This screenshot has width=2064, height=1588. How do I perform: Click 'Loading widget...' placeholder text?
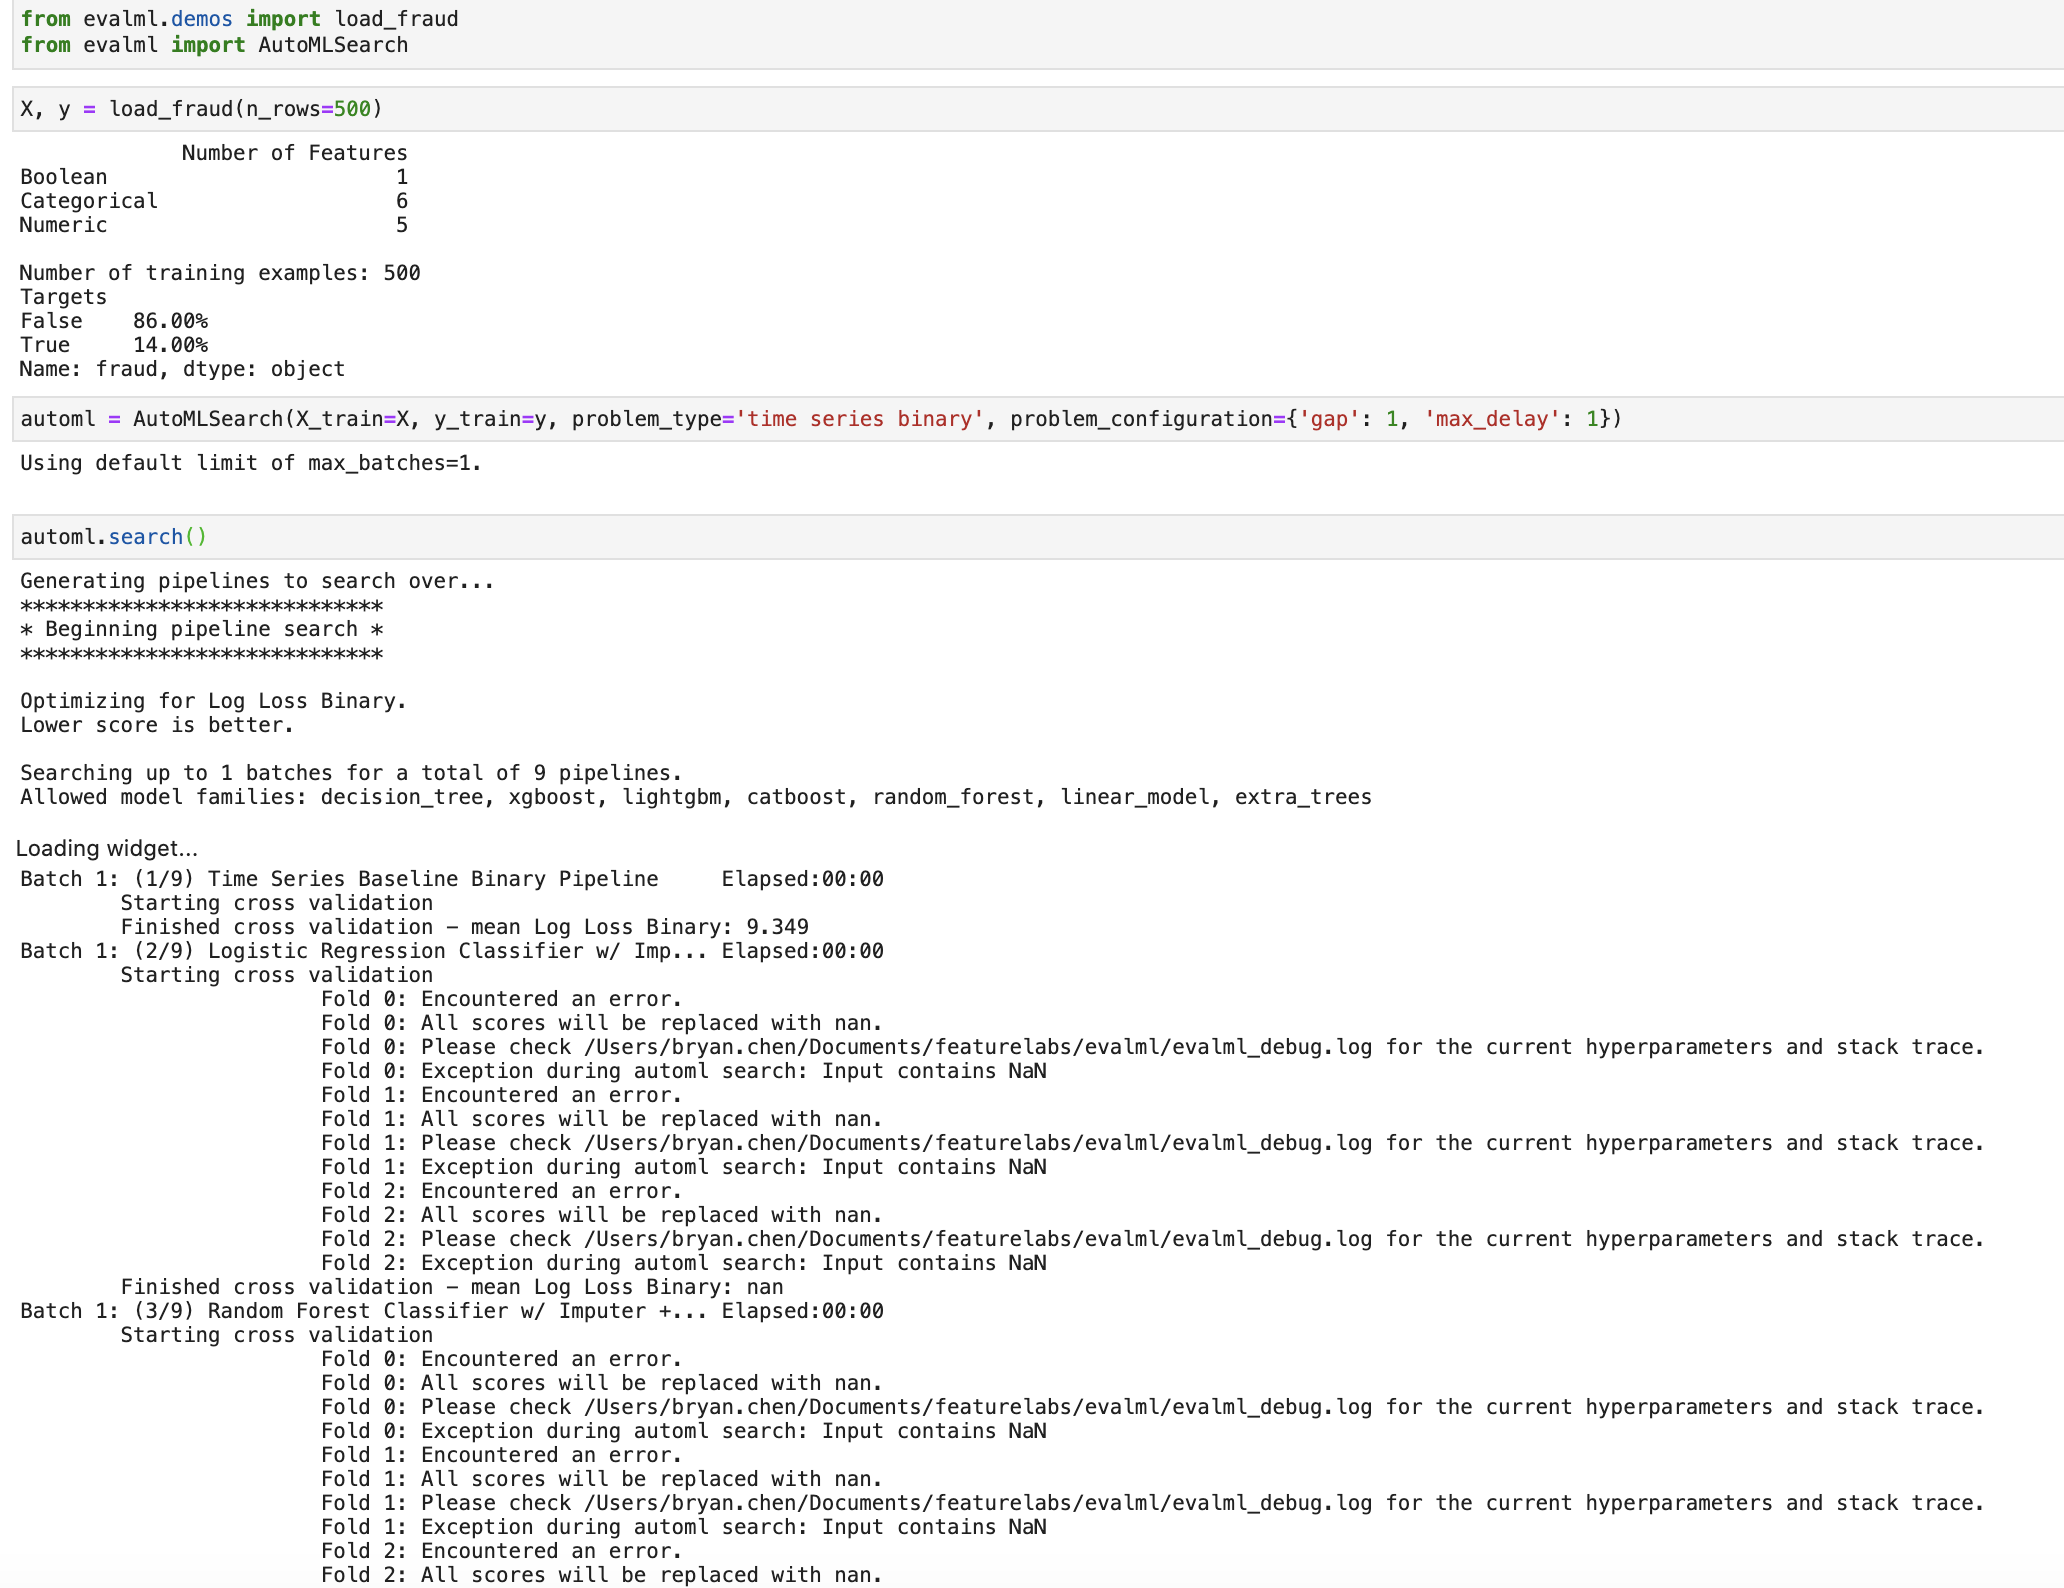(x=107, y=849)
